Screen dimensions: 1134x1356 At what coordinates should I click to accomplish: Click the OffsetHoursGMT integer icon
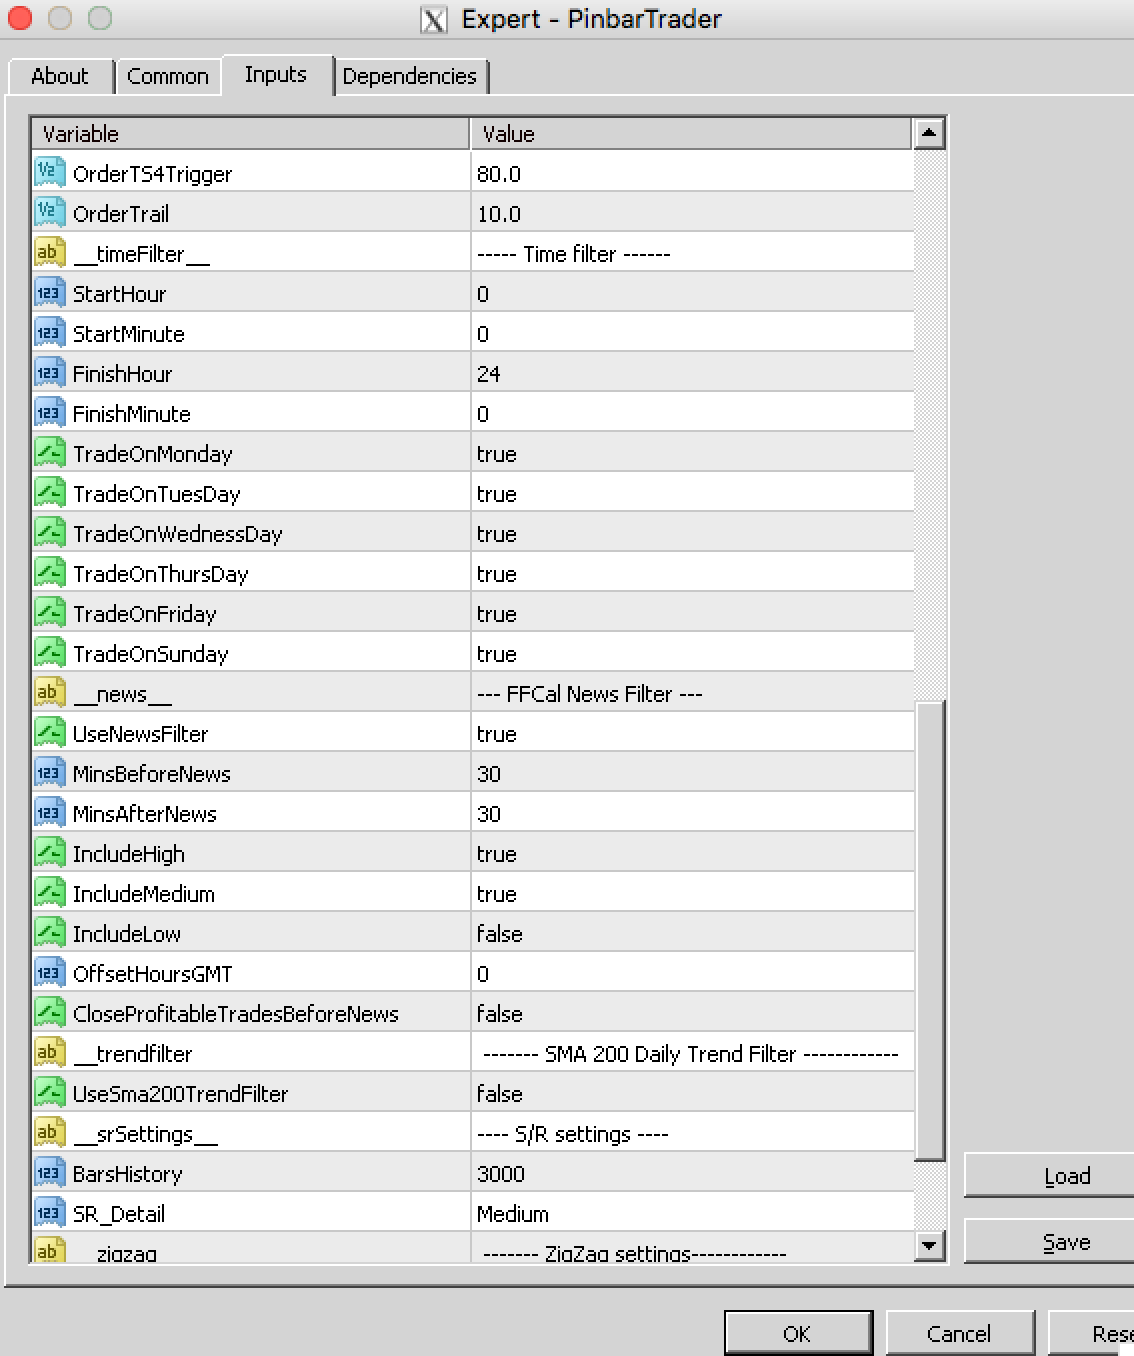point(49,972)
